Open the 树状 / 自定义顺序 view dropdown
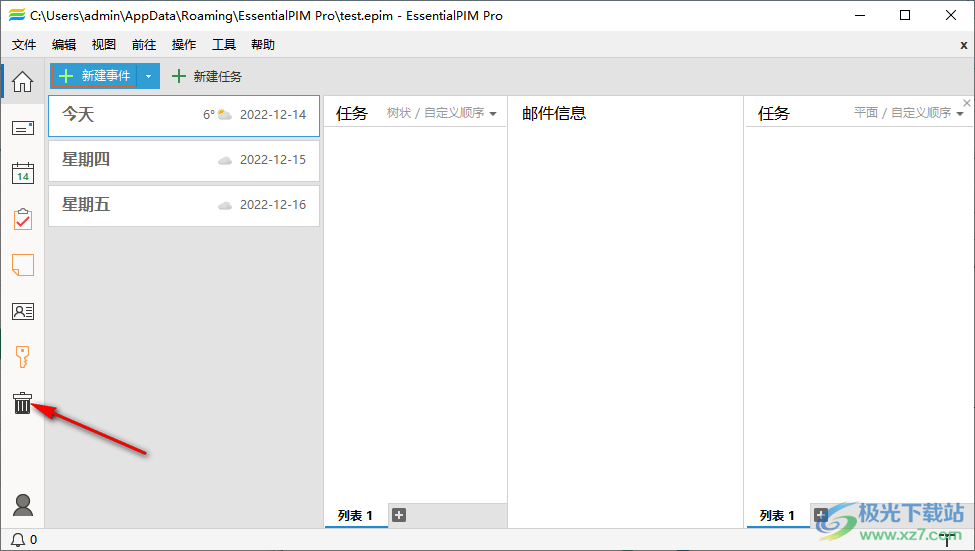Viewport: 975px width, 551px height. pos(441,113)
